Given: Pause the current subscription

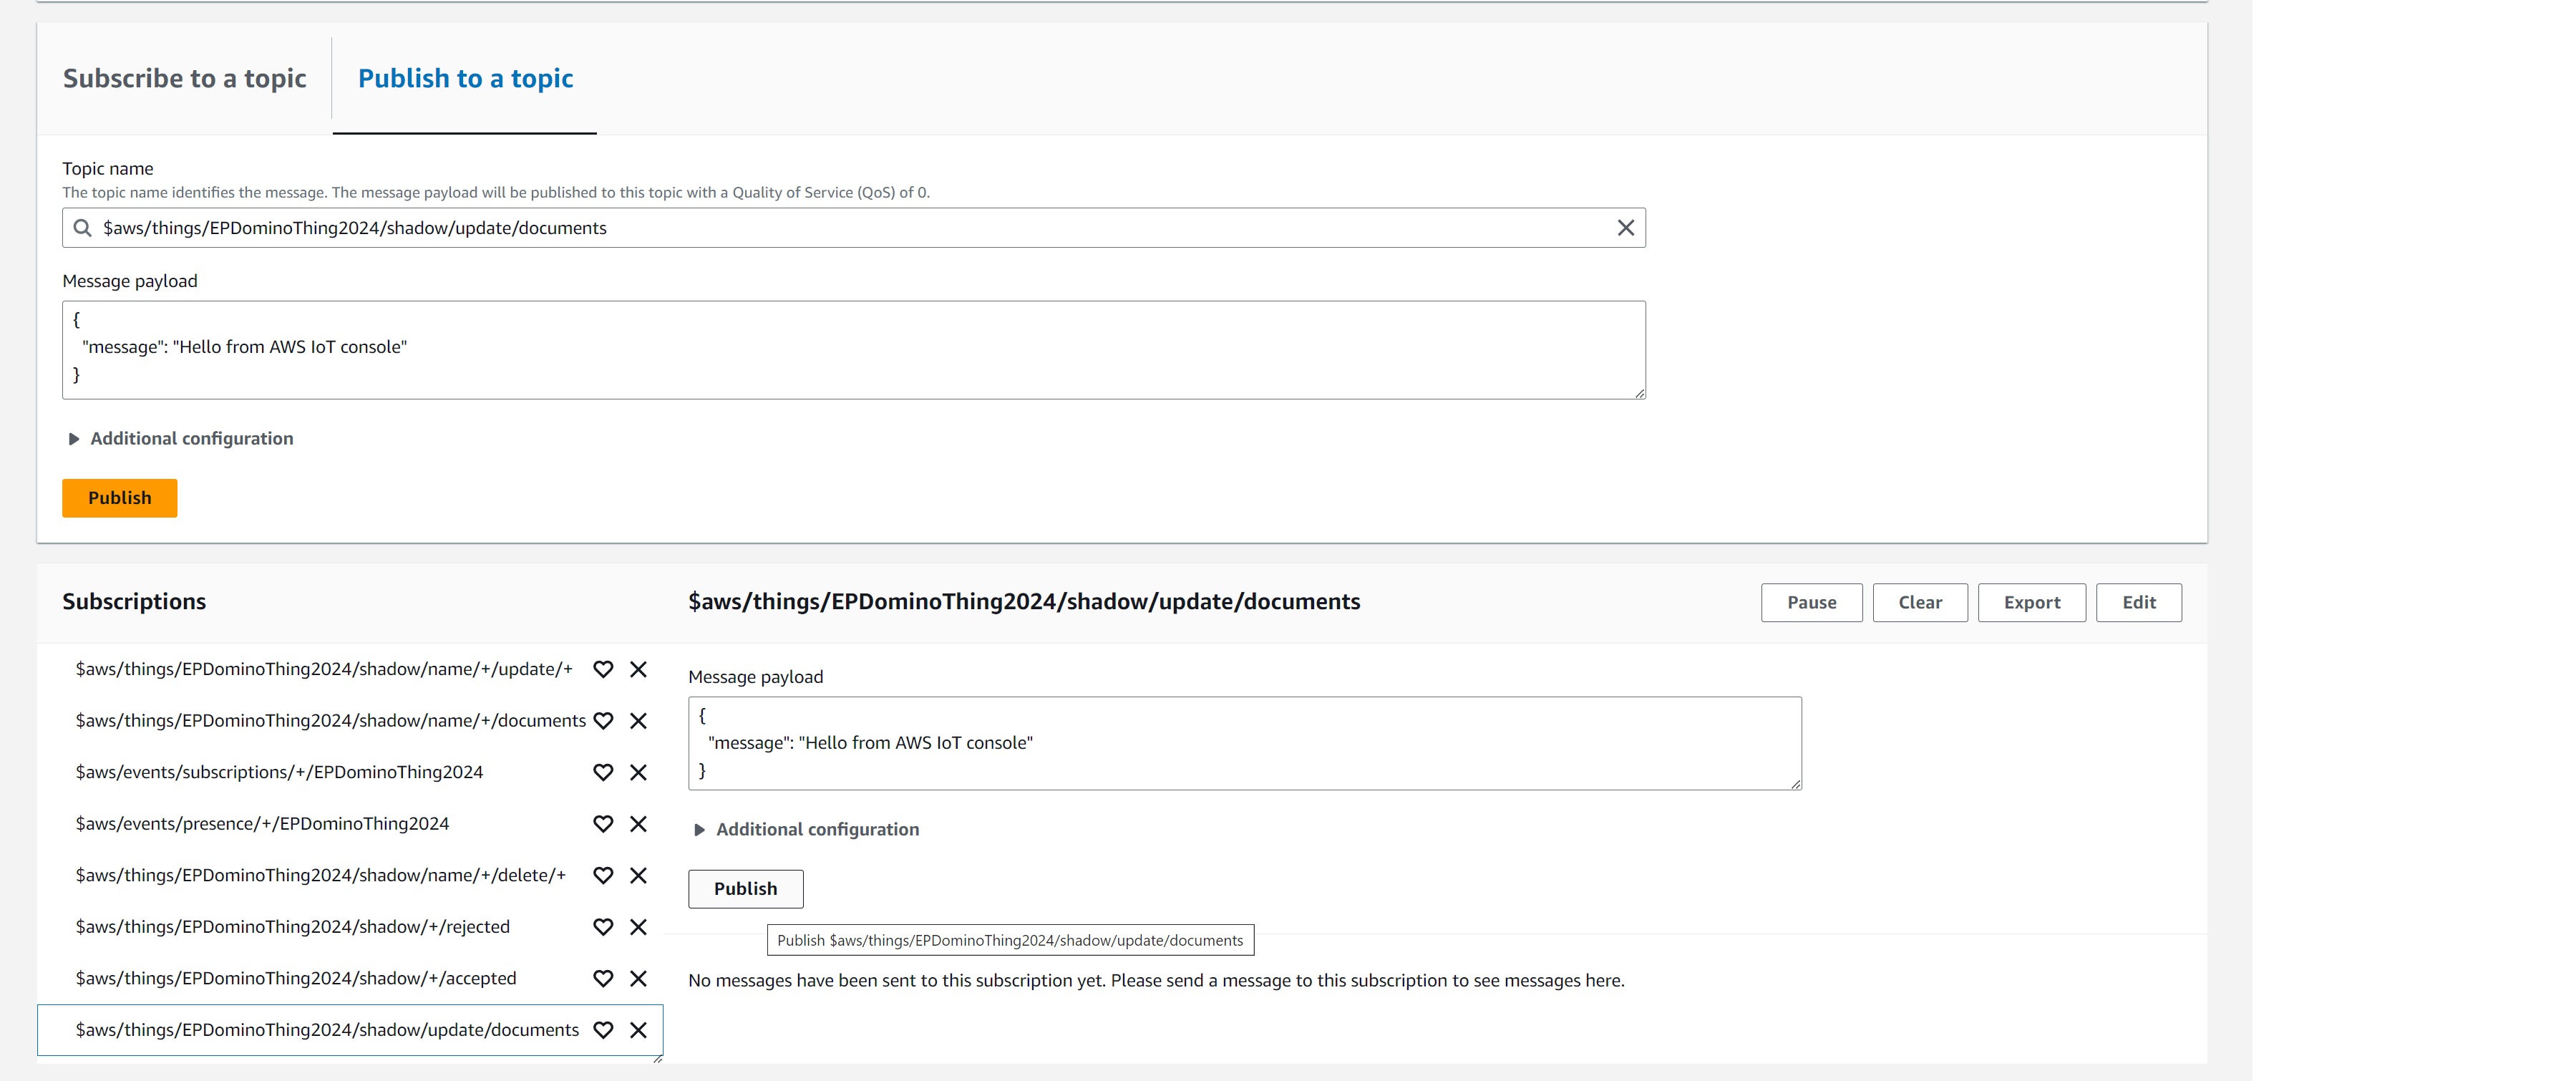Looking at the screenshot, I should 1811,602.
